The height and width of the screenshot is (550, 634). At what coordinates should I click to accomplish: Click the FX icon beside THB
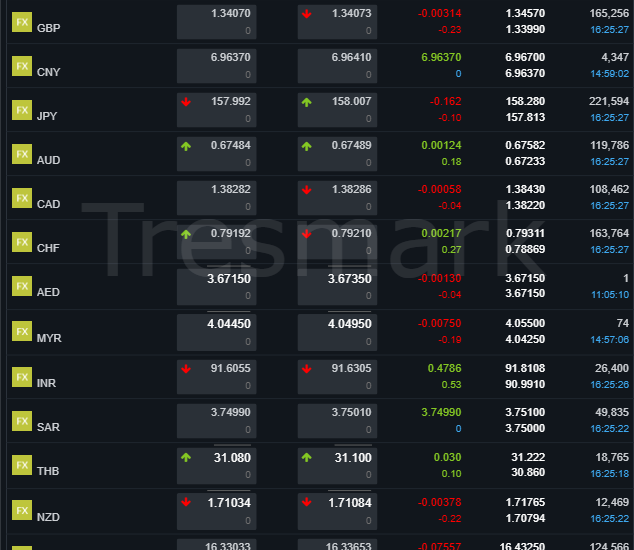tap(22, 465)
